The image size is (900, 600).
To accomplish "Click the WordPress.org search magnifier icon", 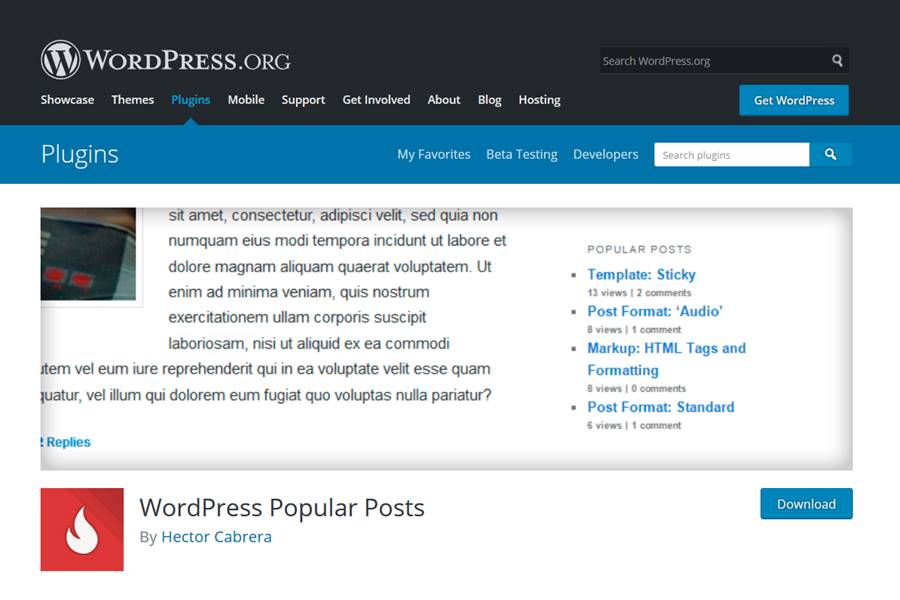I will (837, 60).
